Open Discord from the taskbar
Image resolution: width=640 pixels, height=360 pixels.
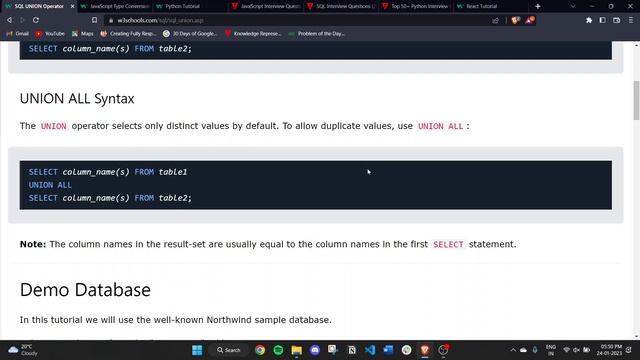[315, 350]
